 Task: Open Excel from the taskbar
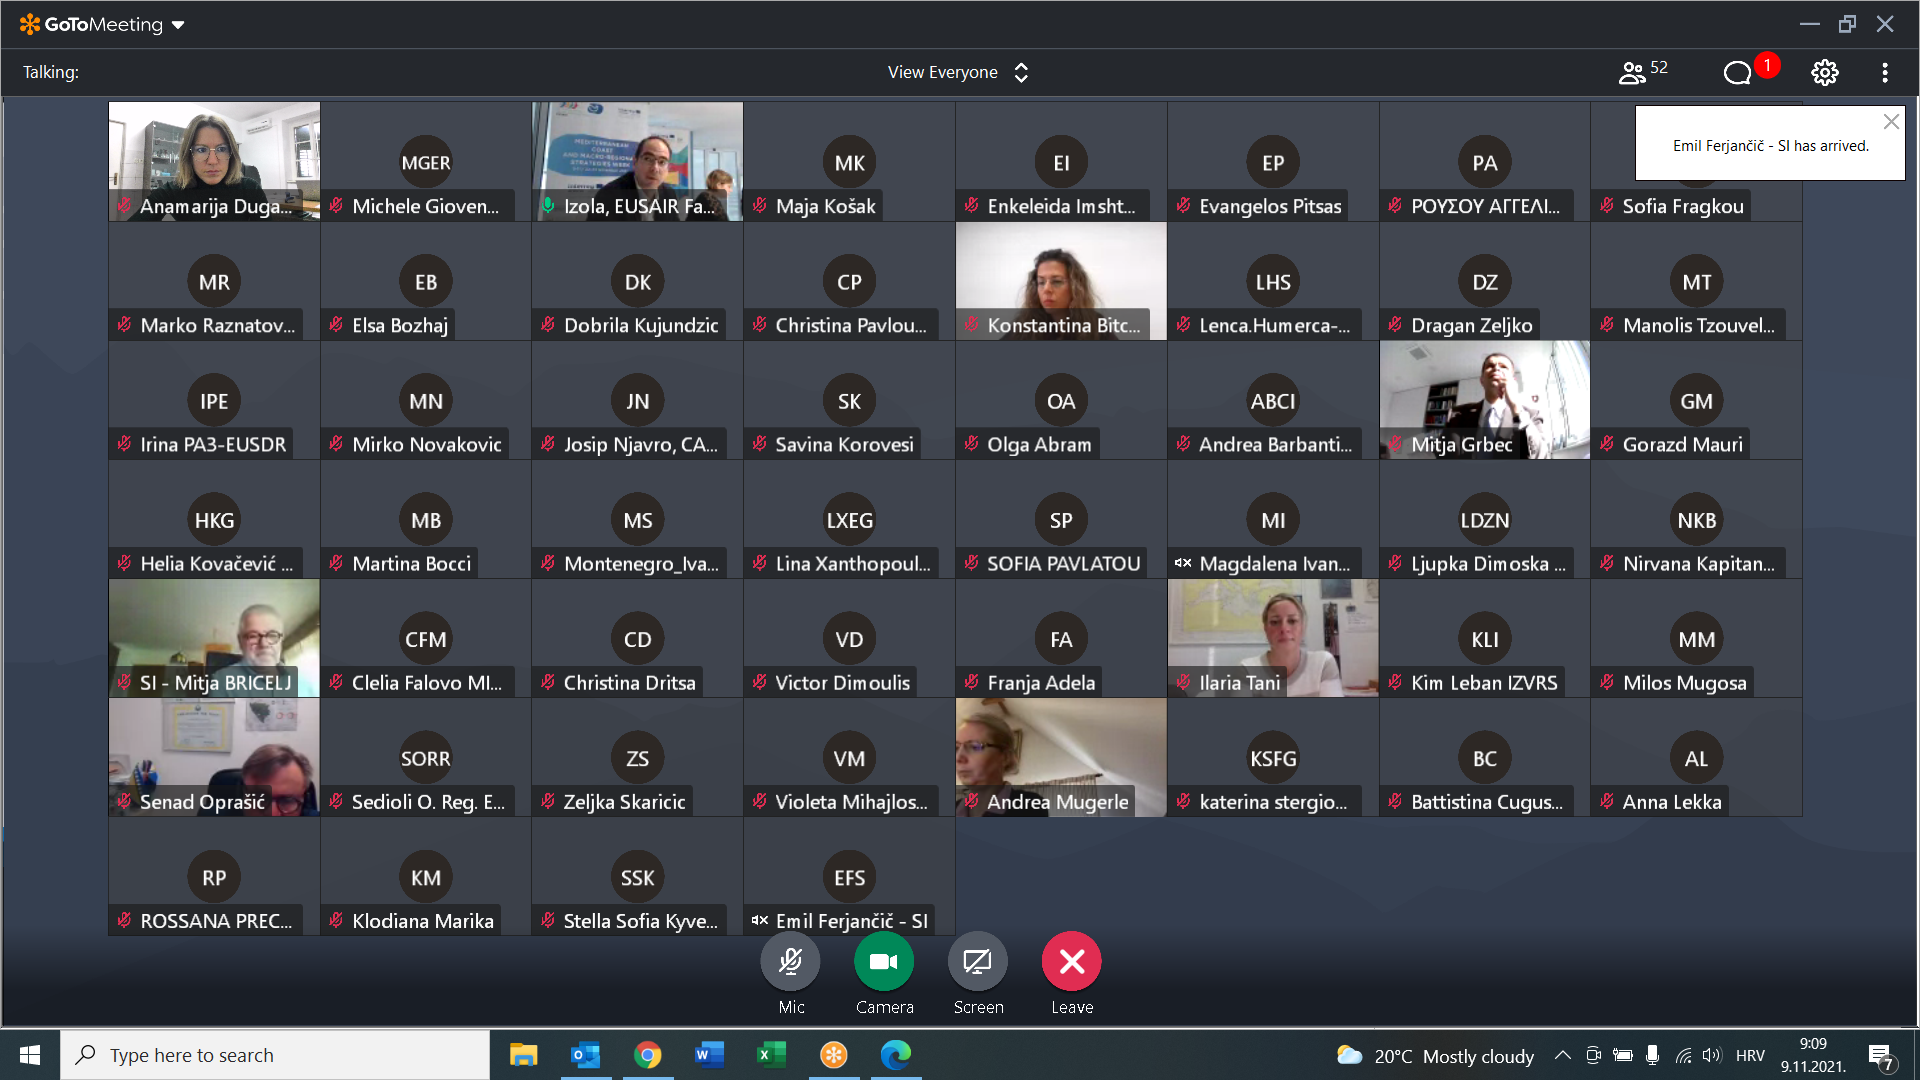pos(771,1055)
